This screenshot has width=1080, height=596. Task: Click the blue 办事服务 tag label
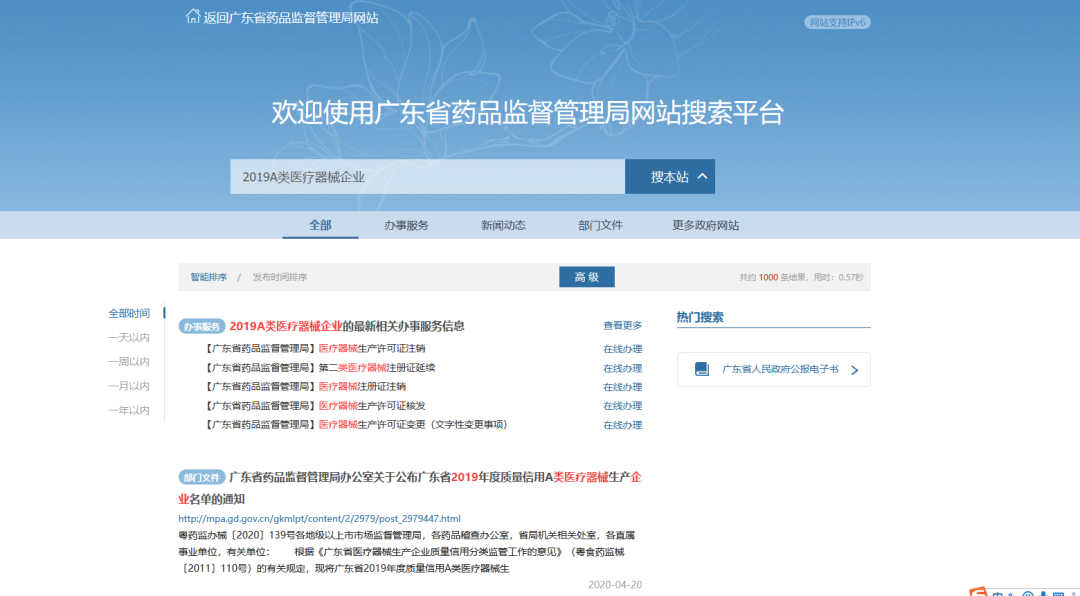click(202, 326)
